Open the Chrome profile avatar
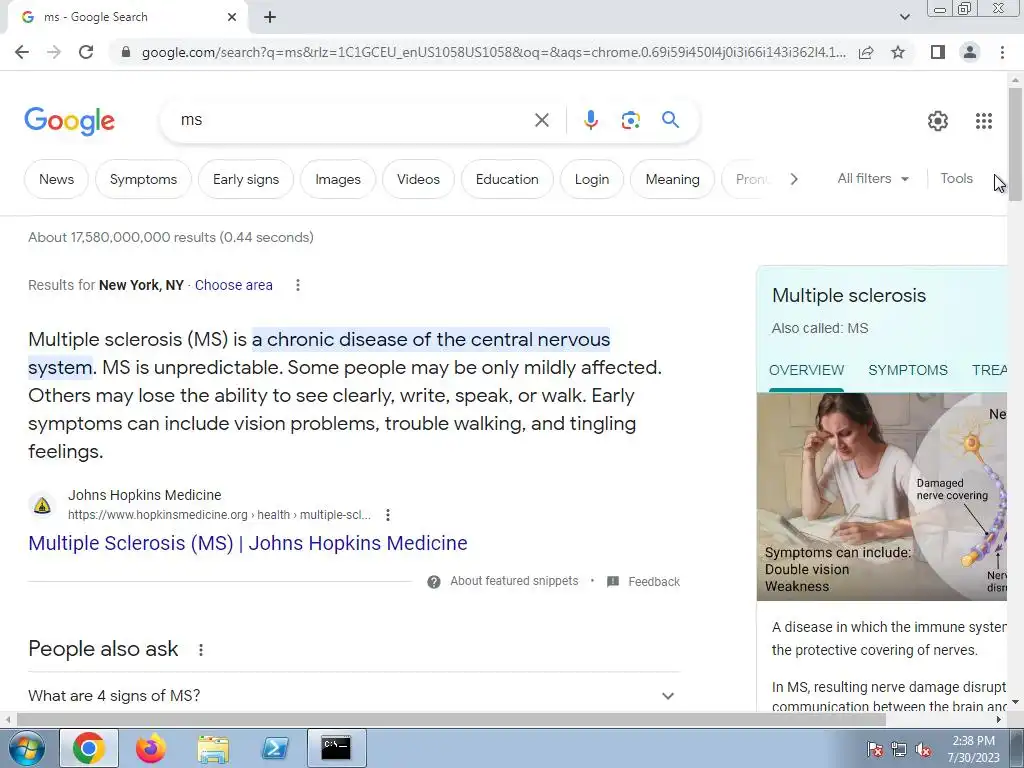The height and width of the screenshot is (768, 1024). click(x=970, y=52)
